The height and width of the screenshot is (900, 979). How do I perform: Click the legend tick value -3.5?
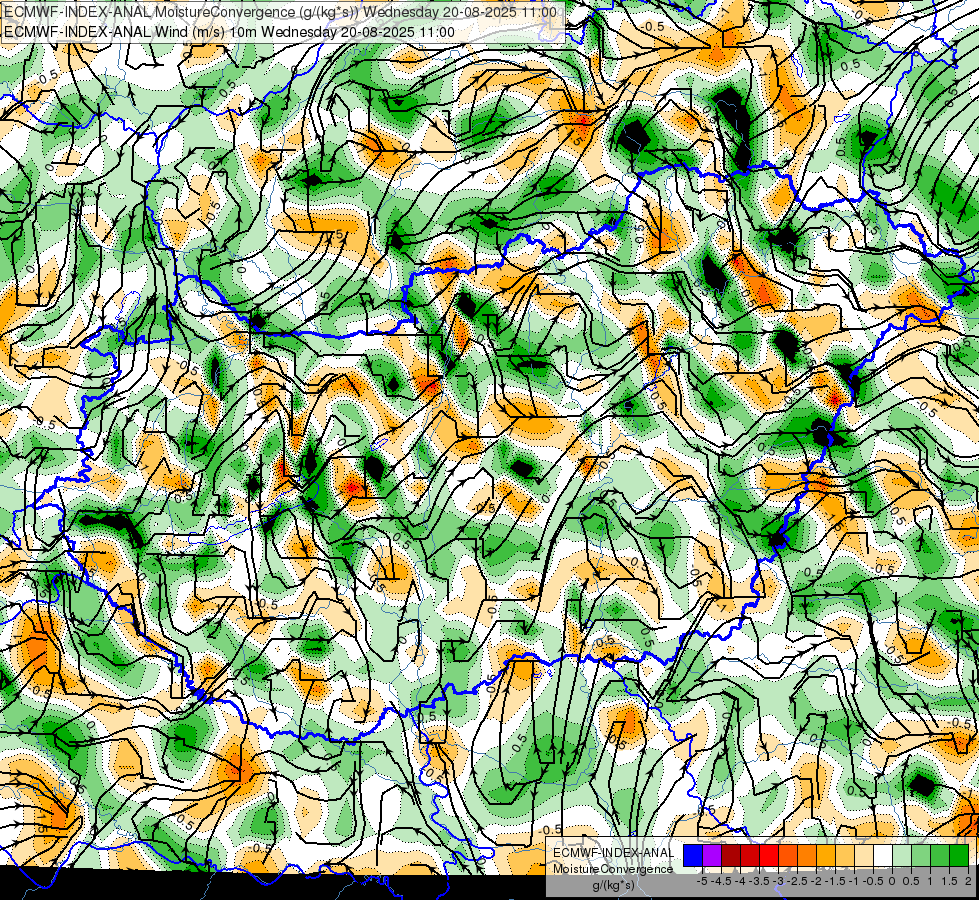pyautogui.click(x=759, y=881)
